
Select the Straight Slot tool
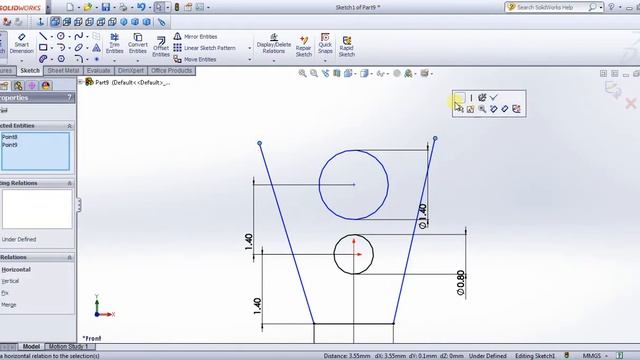43,59
